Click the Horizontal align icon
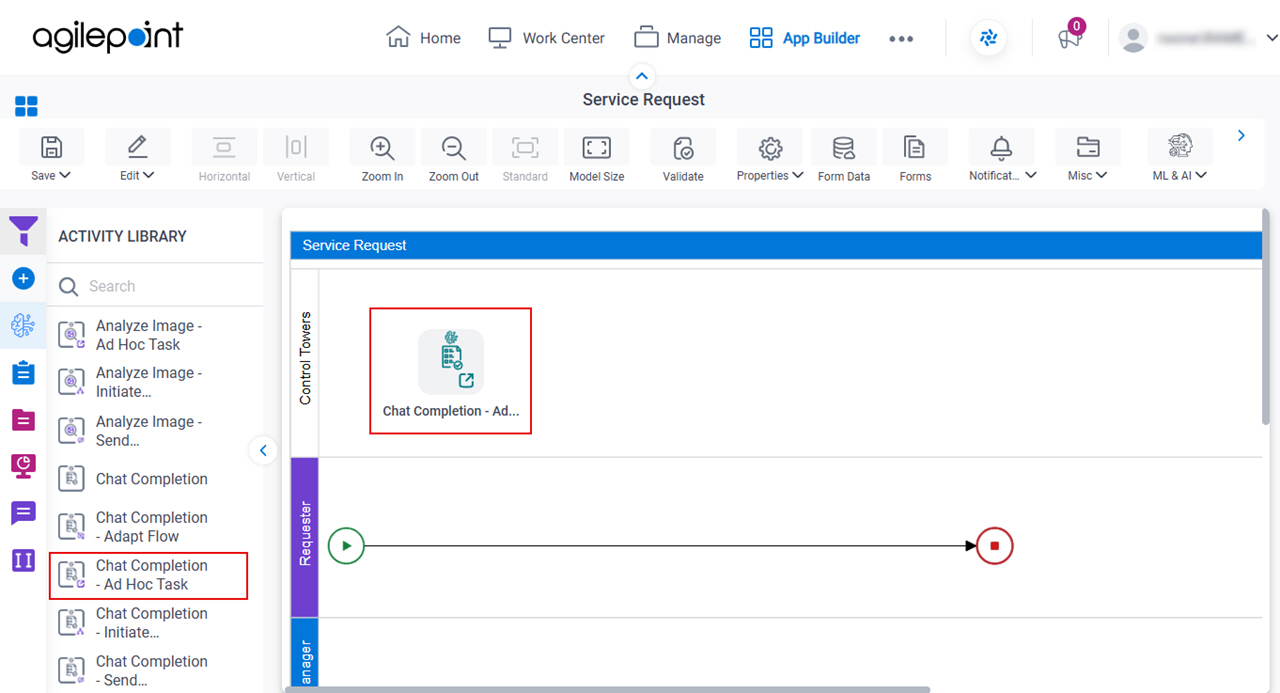 (224, 148)
